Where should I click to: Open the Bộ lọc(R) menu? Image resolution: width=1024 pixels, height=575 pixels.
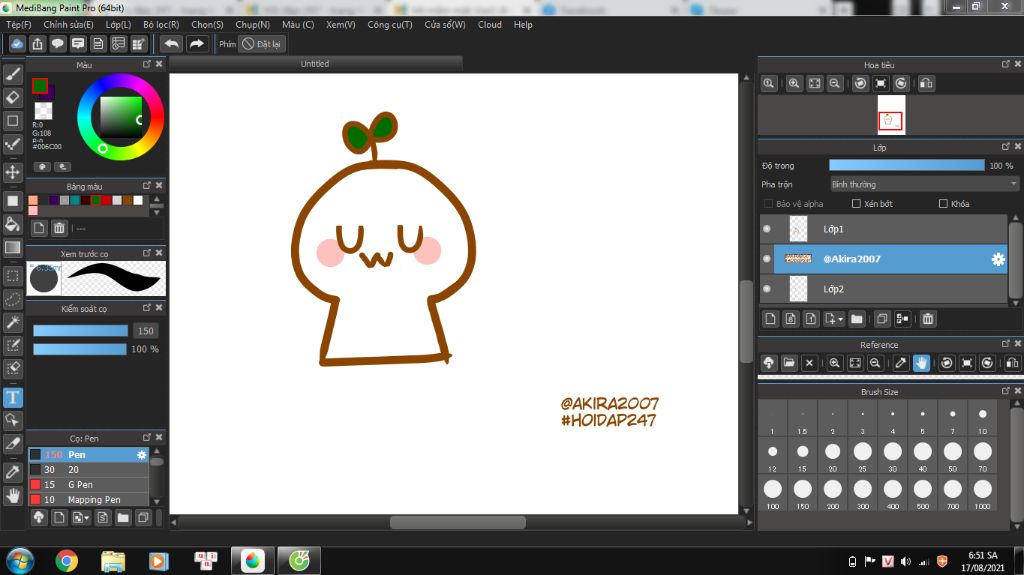[x=161, y=24]
